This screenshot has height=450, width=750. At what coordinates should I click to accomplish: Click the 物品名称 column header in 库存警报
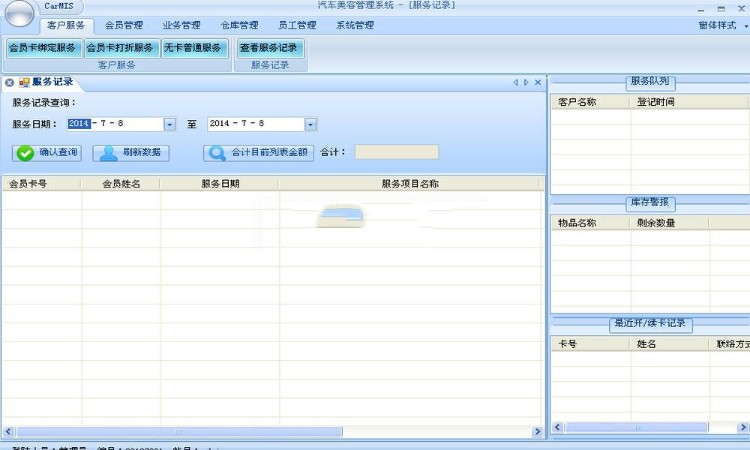point(591,223)
